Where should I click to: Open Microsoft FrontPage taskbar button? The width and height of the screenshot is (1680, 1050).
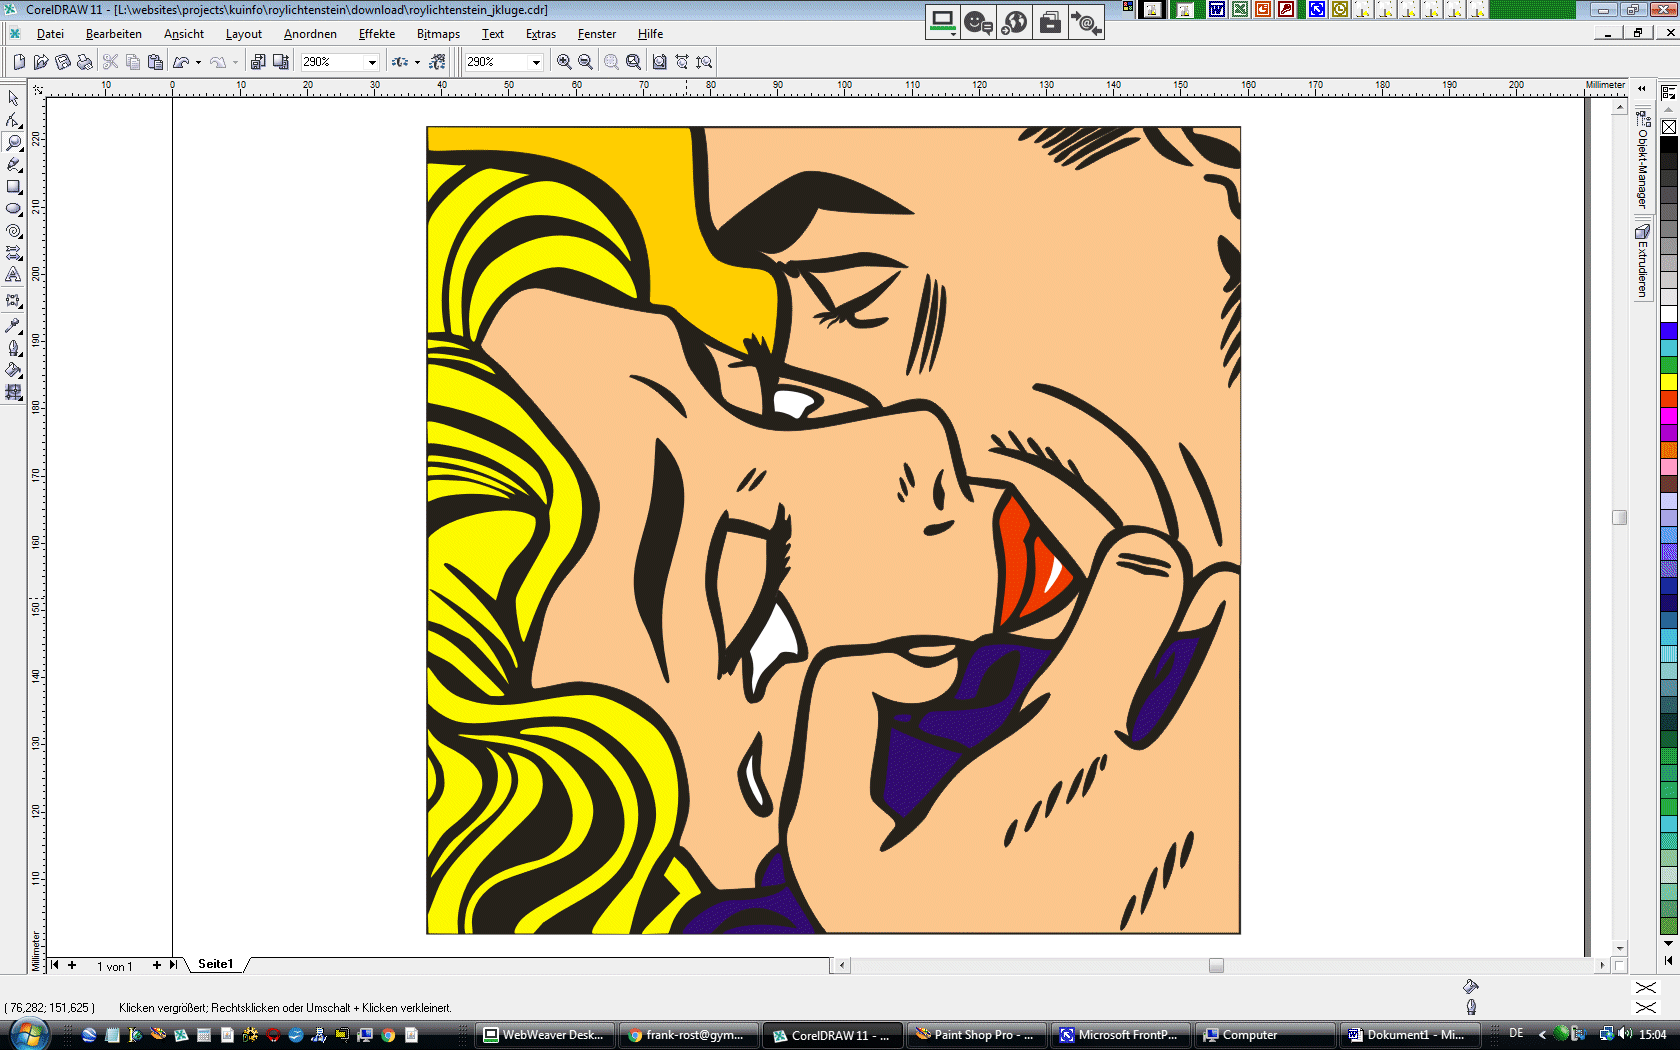point(1120,1035)
